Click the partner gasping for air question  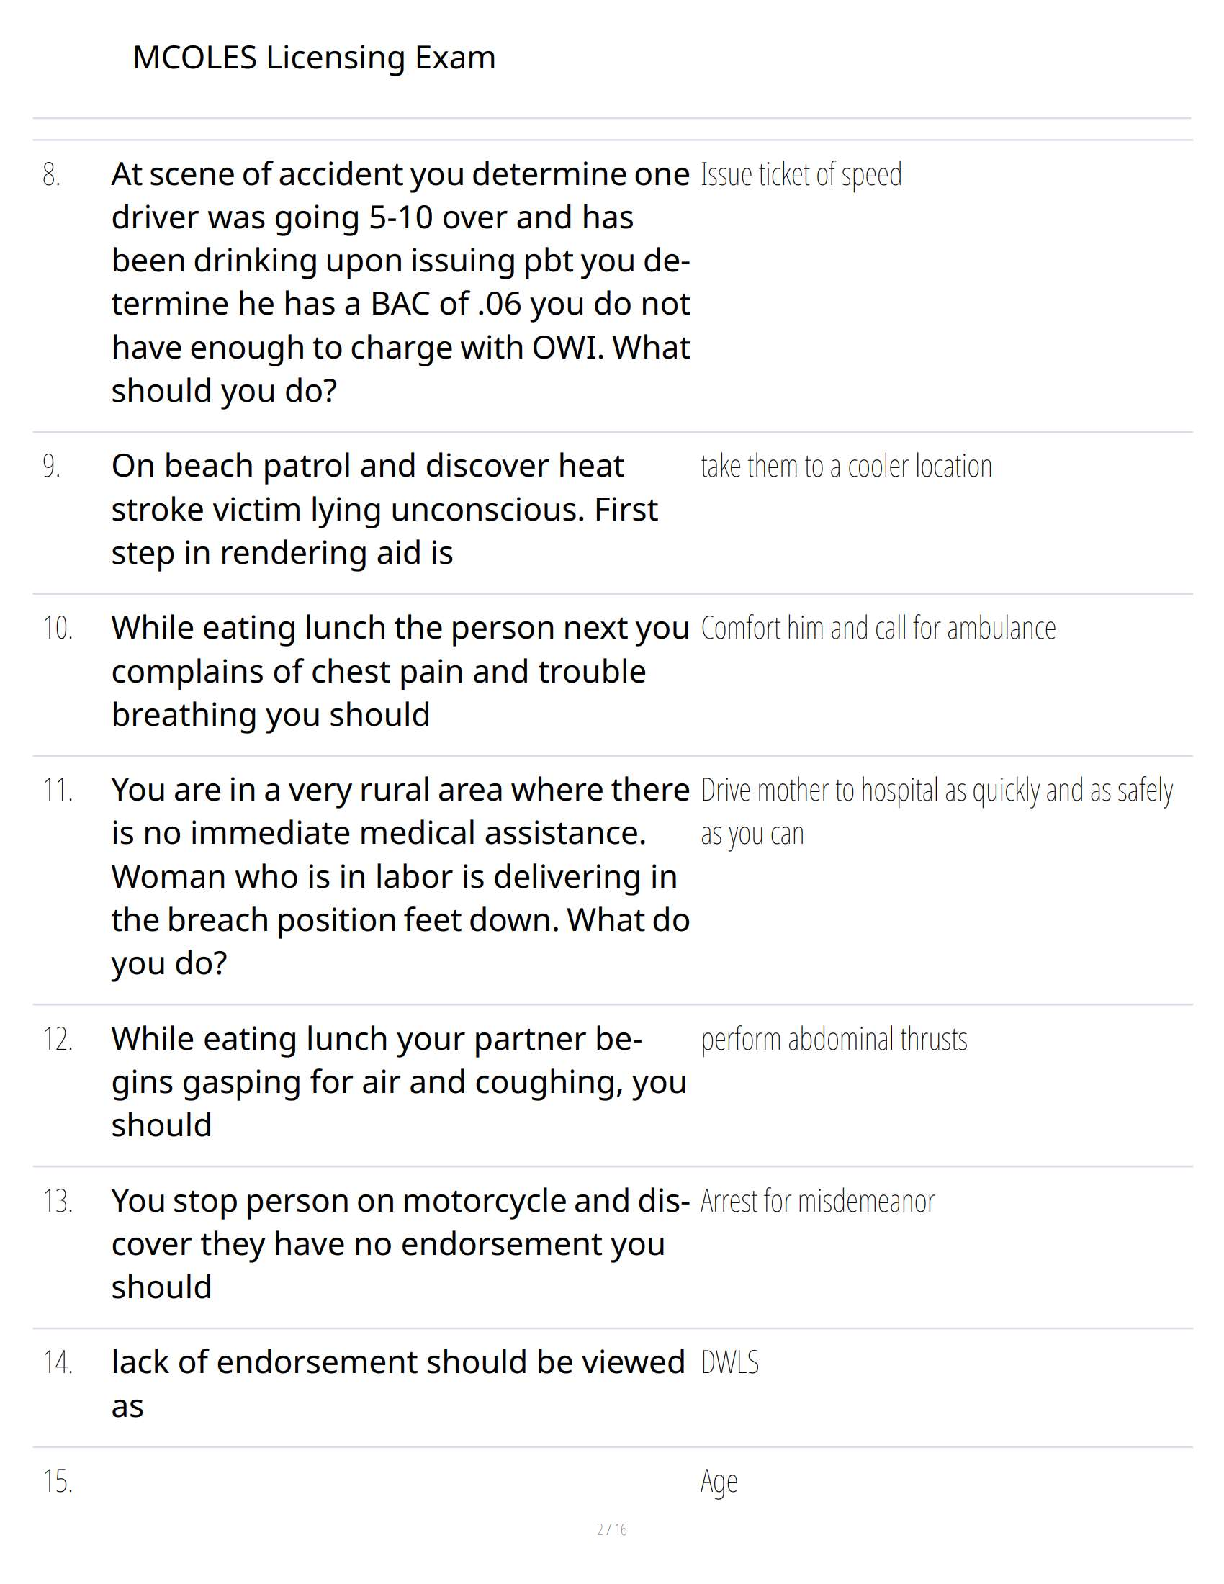pos(398,1082)
